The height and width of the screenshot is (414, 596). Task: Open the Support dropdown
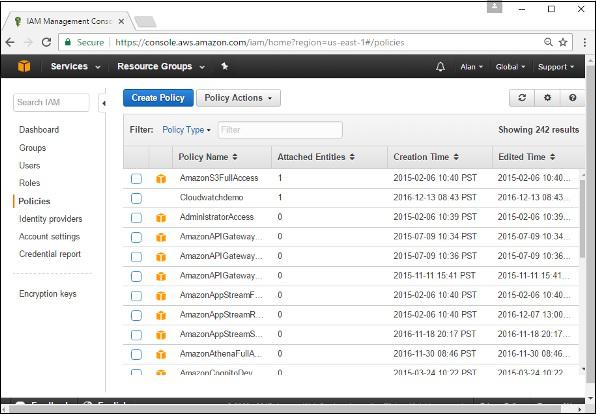click(556, 67)
